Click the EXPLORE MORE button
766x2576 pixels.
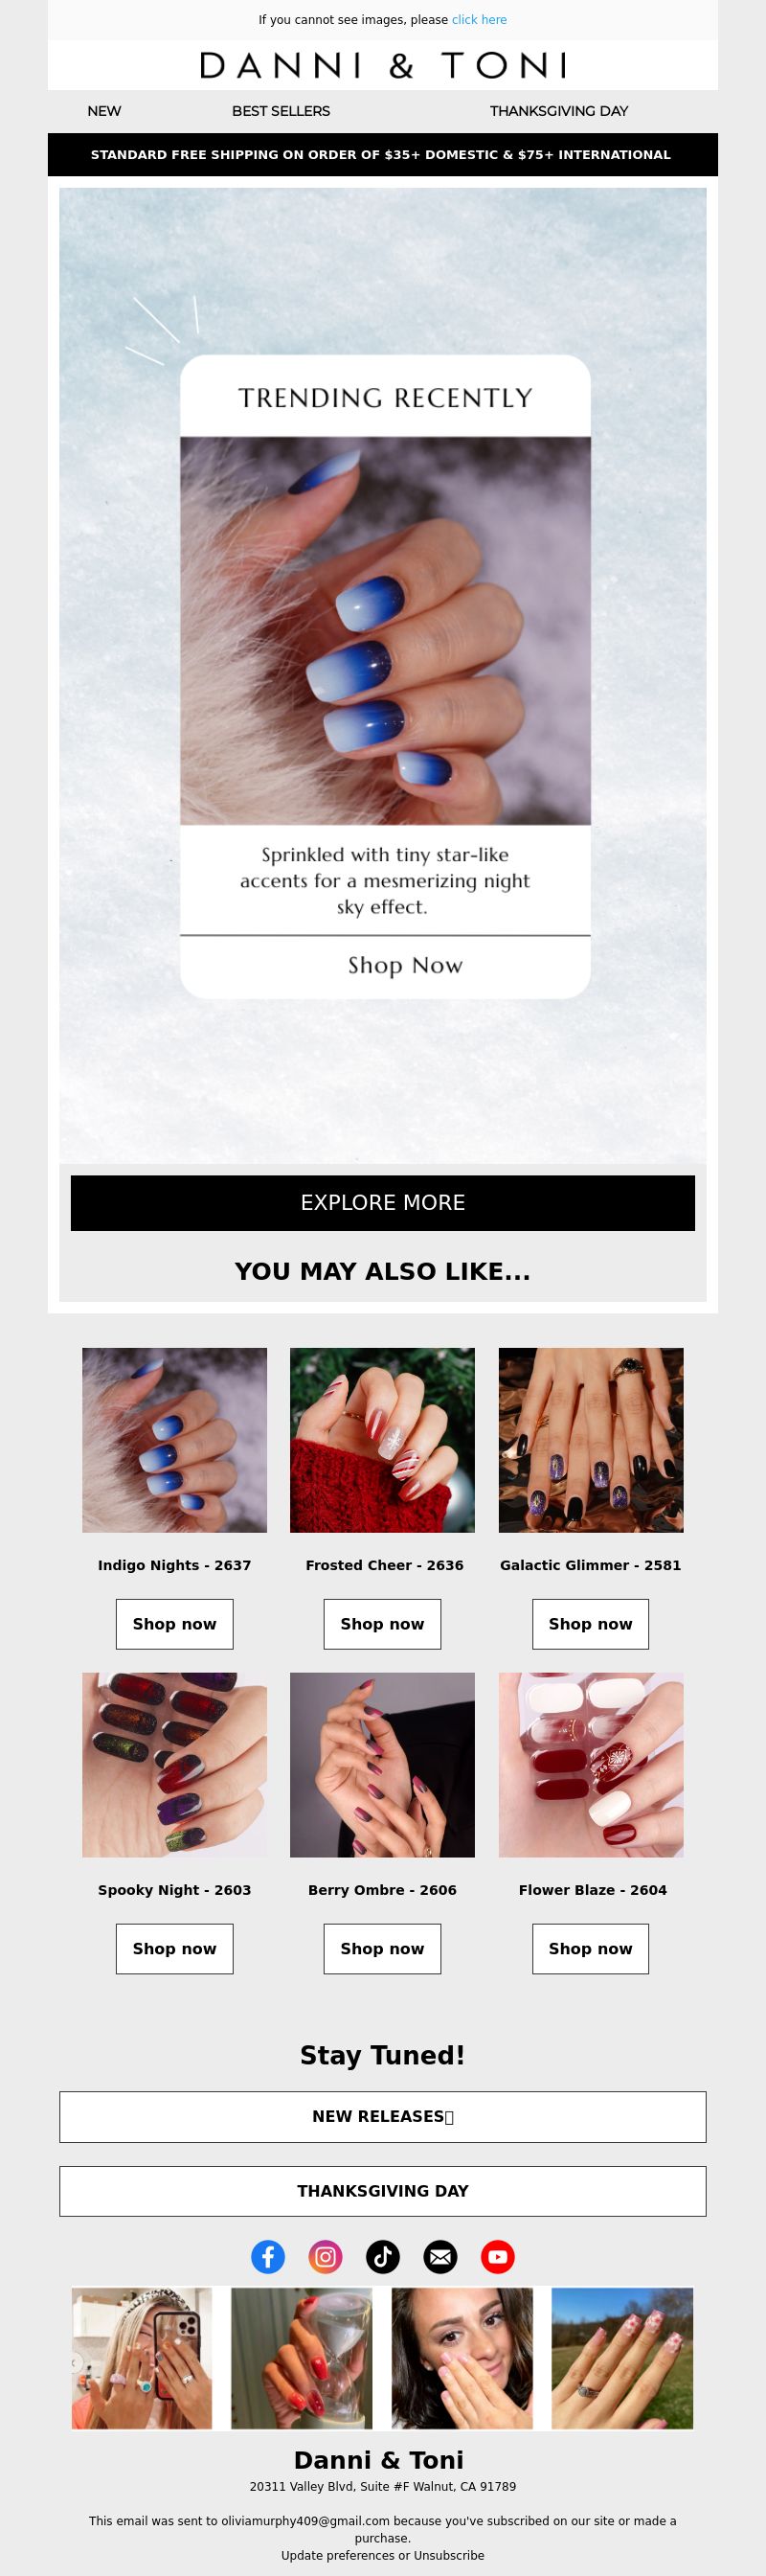(383, 1203)
